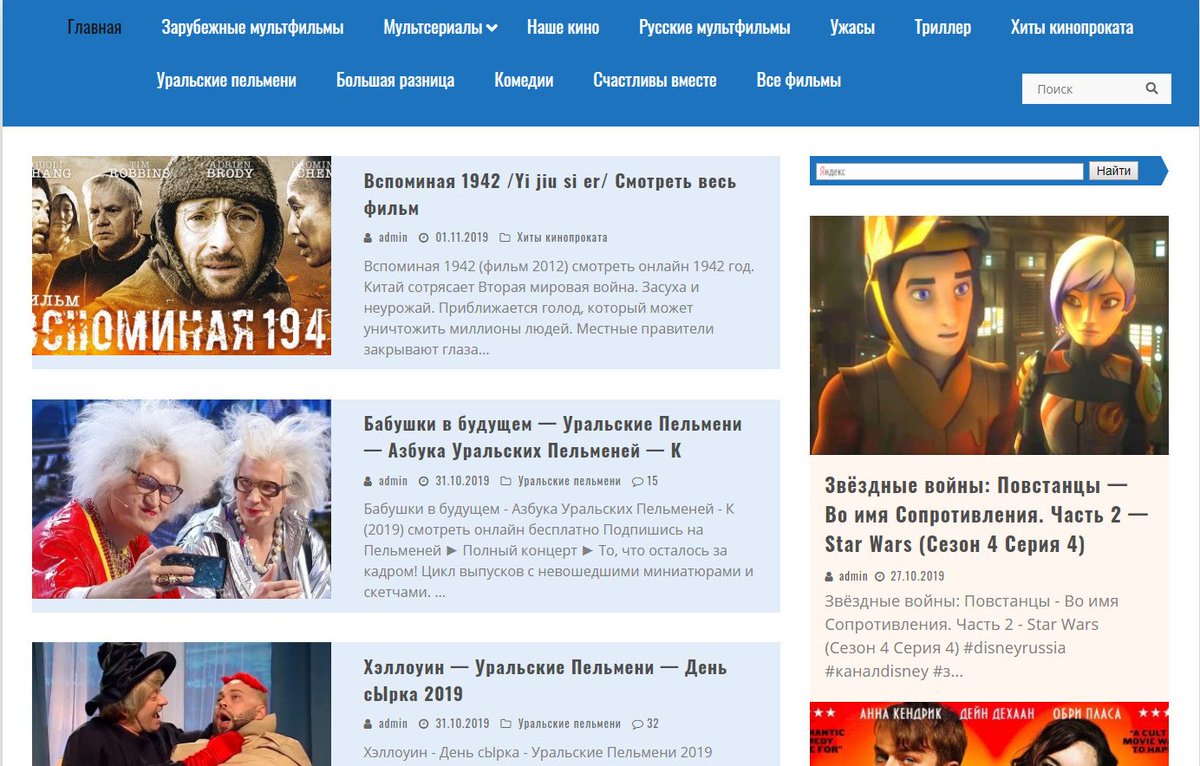Image resolution: width=1200 pixels, height=766 pixels.
Task: Click the search magnifier icon
Action: pos(1151,88)
